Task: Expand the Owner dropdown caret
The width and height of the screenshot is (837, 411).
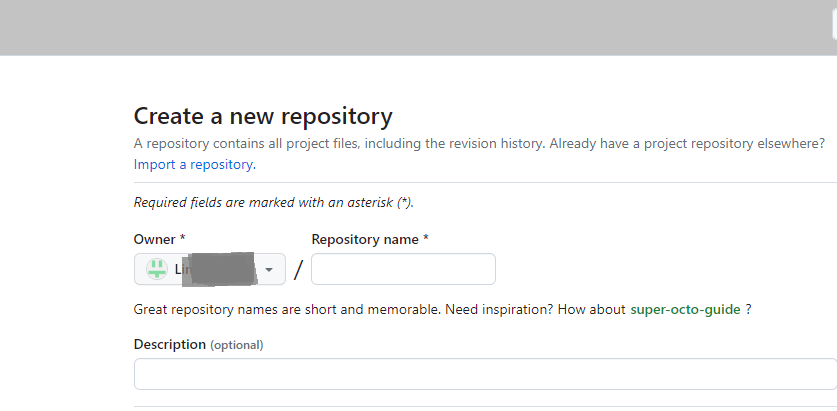Action: click(270, 270)
